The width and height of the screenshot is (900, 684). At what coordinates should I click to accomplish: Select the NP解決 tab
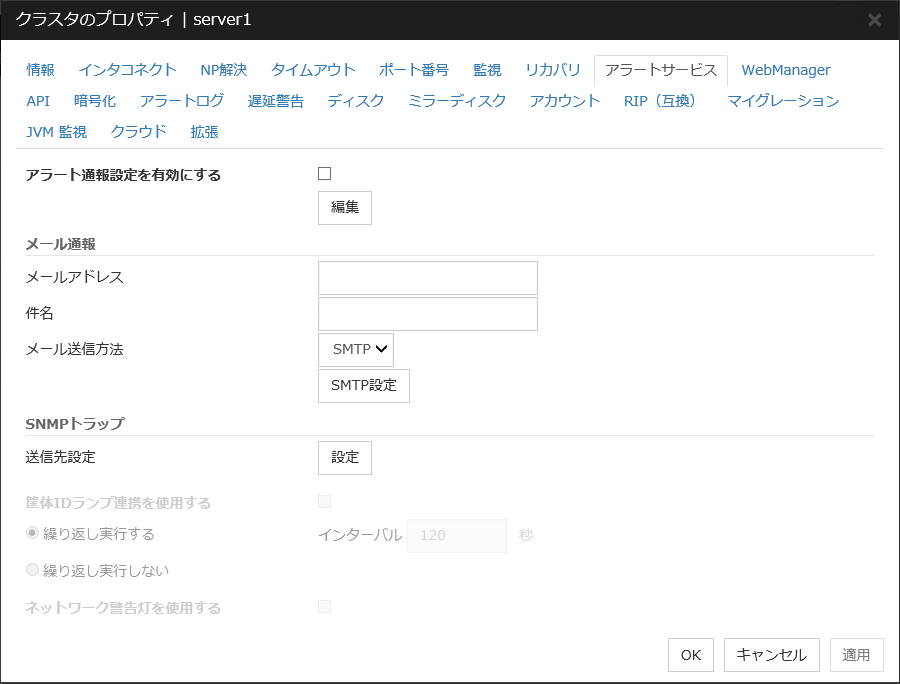(x=224, y=70)
